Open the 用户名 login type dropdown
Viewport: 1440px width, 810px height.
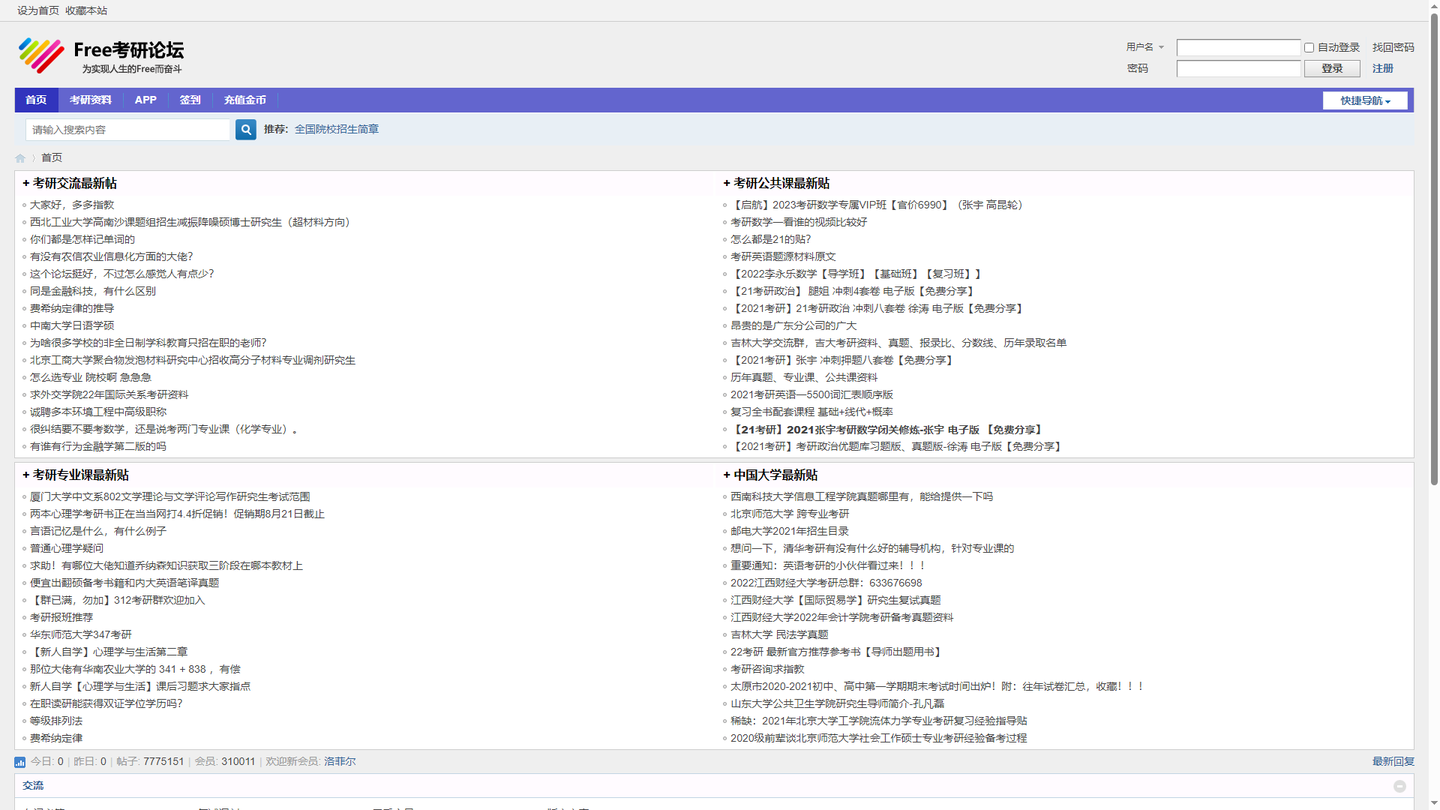click(1145, 47)
